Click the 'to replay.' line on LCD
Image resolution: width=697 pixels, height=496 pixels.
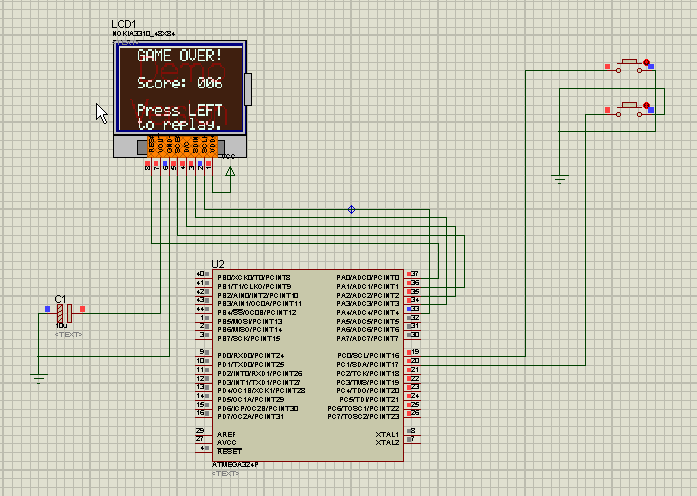pyautogui.click(x=179, y=124)
